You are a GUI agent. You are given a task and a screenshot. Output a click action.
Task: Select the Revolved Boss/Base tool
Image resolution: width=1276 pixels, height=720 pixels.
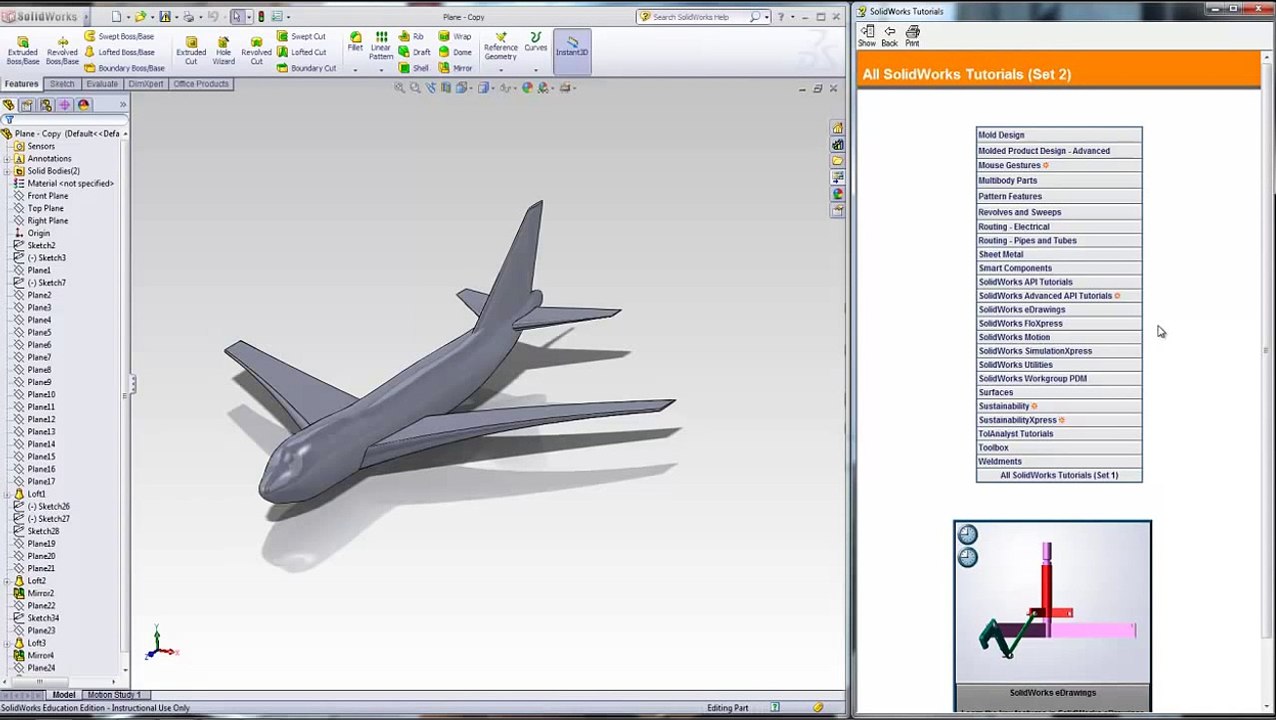pyautogui.click(x=62, y=50)
